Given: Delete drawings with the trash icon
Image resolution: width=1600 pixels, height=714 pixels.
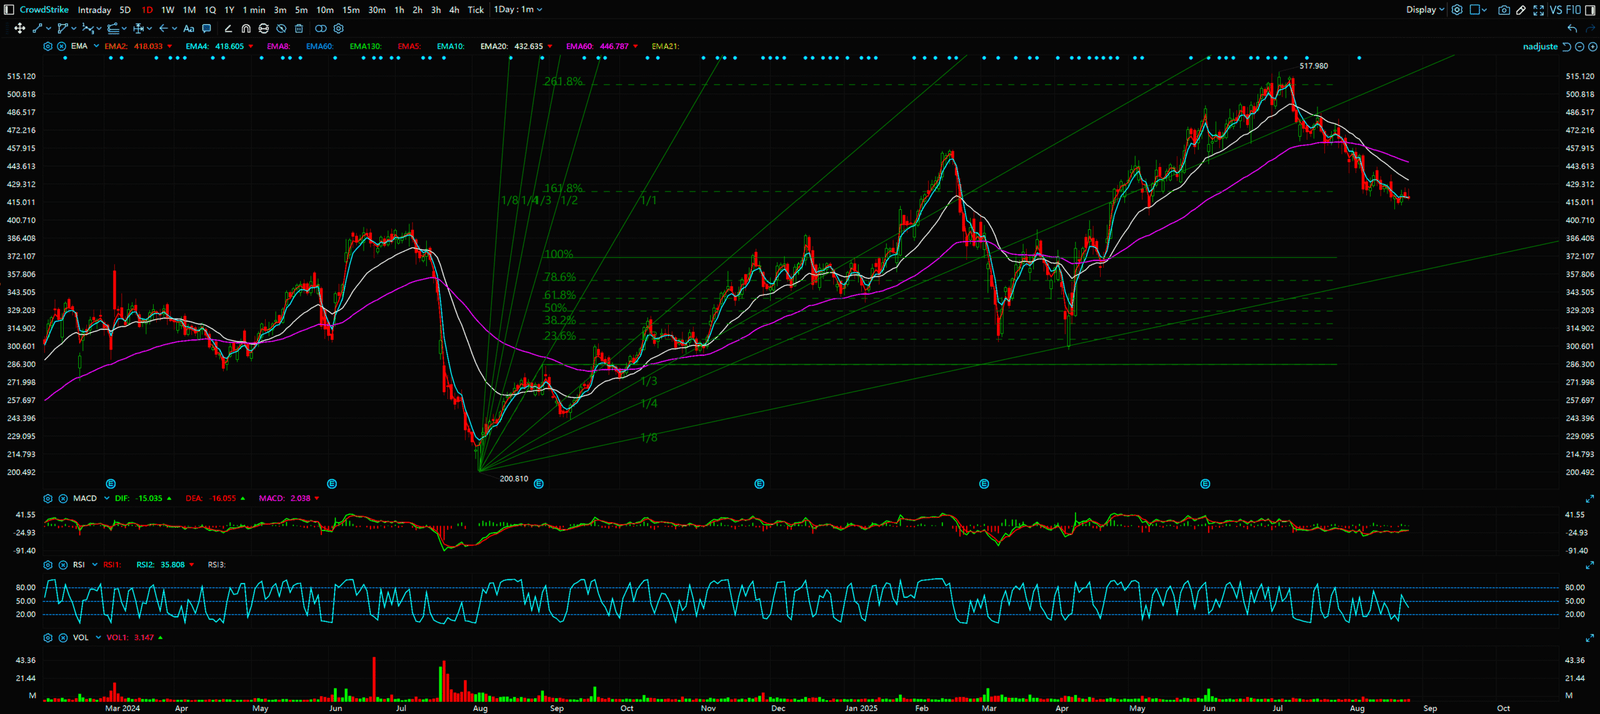Looking at the screenshot, I should [x=299, y=29].
